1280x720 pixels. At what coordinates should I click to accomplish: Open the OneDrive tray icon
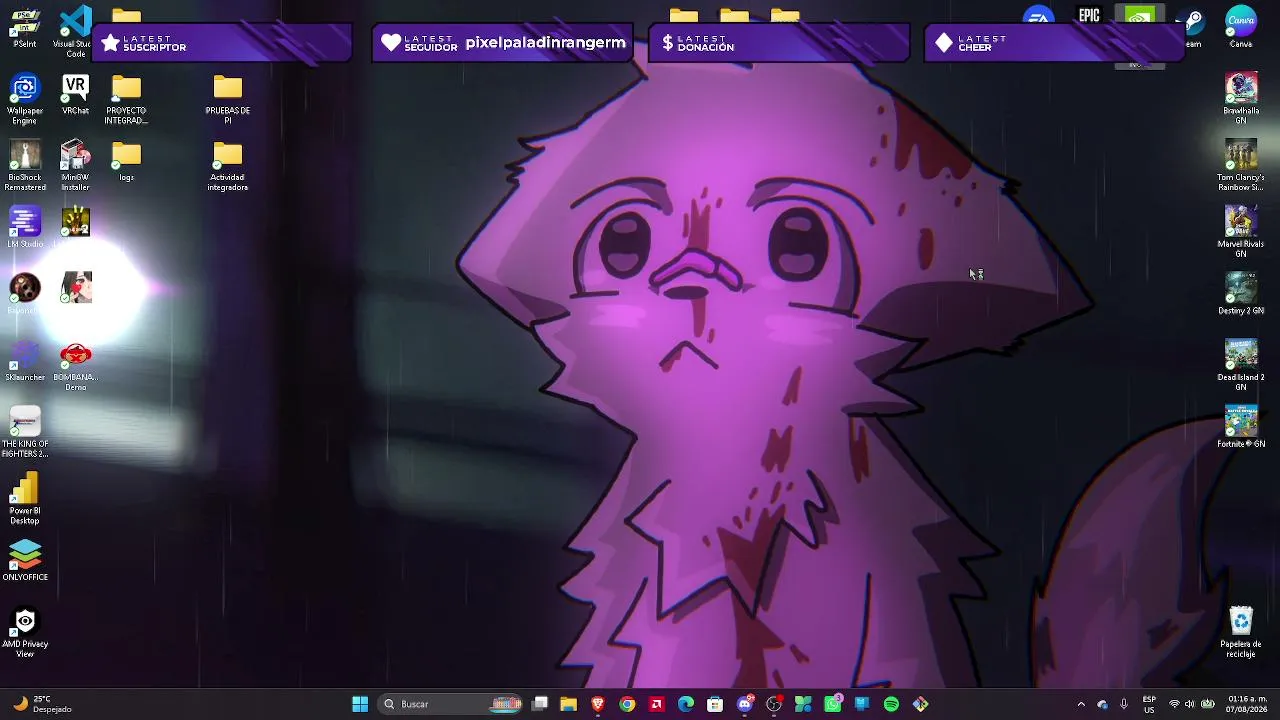click(x=1103, y=704)
